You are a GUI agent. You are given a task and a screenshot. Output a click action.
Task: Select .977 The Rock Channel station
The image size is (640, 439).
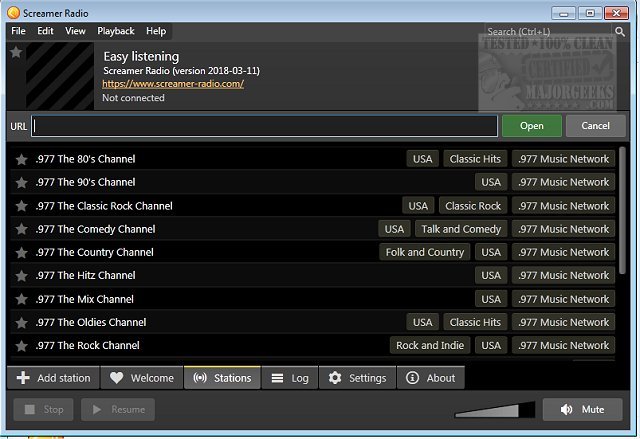pos(312,346)
